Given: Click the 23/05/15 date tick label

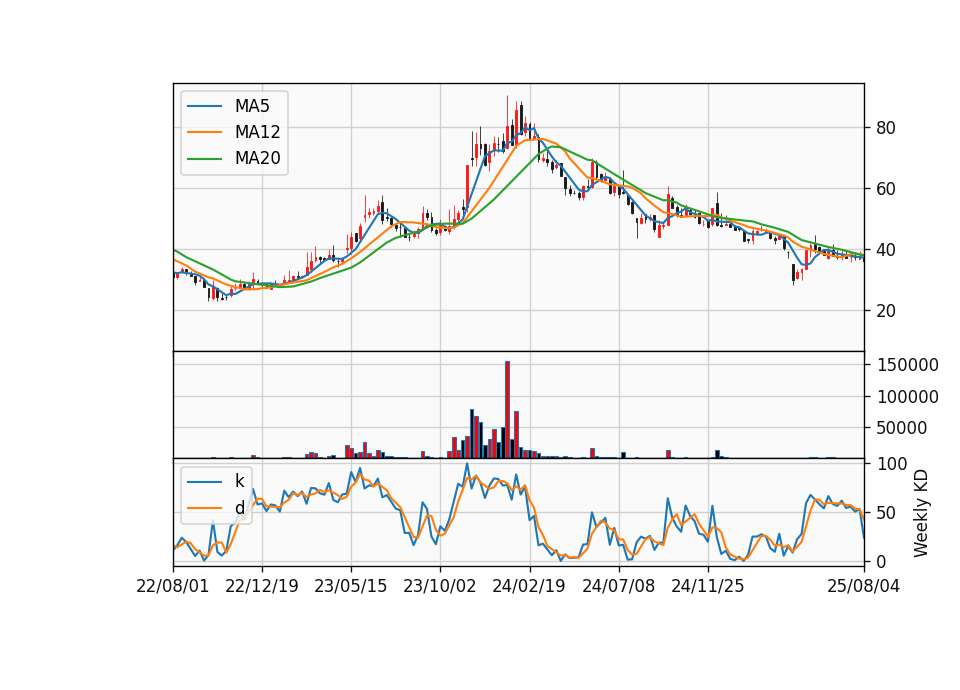Looking at the screenshot, I should click(x=351, y=586).
